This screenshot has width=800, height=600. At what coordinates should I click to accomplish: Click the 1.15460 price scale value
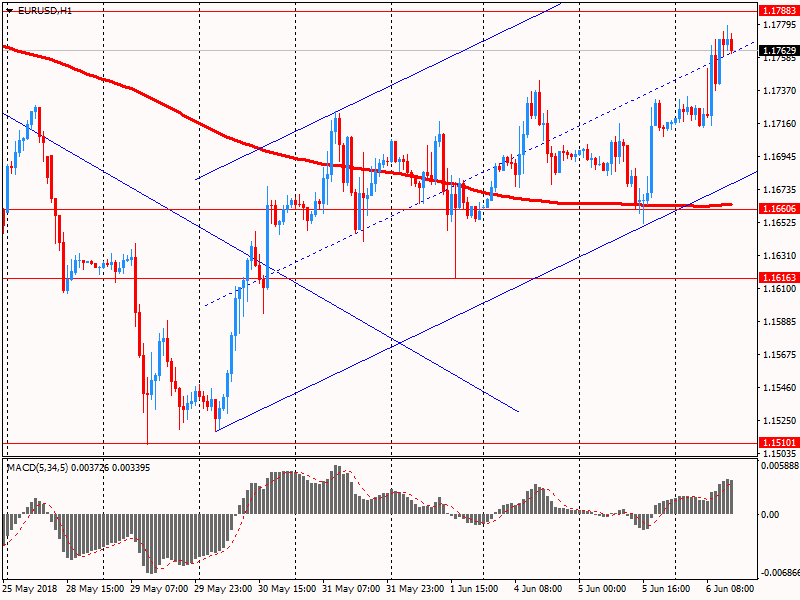[779, 387]
